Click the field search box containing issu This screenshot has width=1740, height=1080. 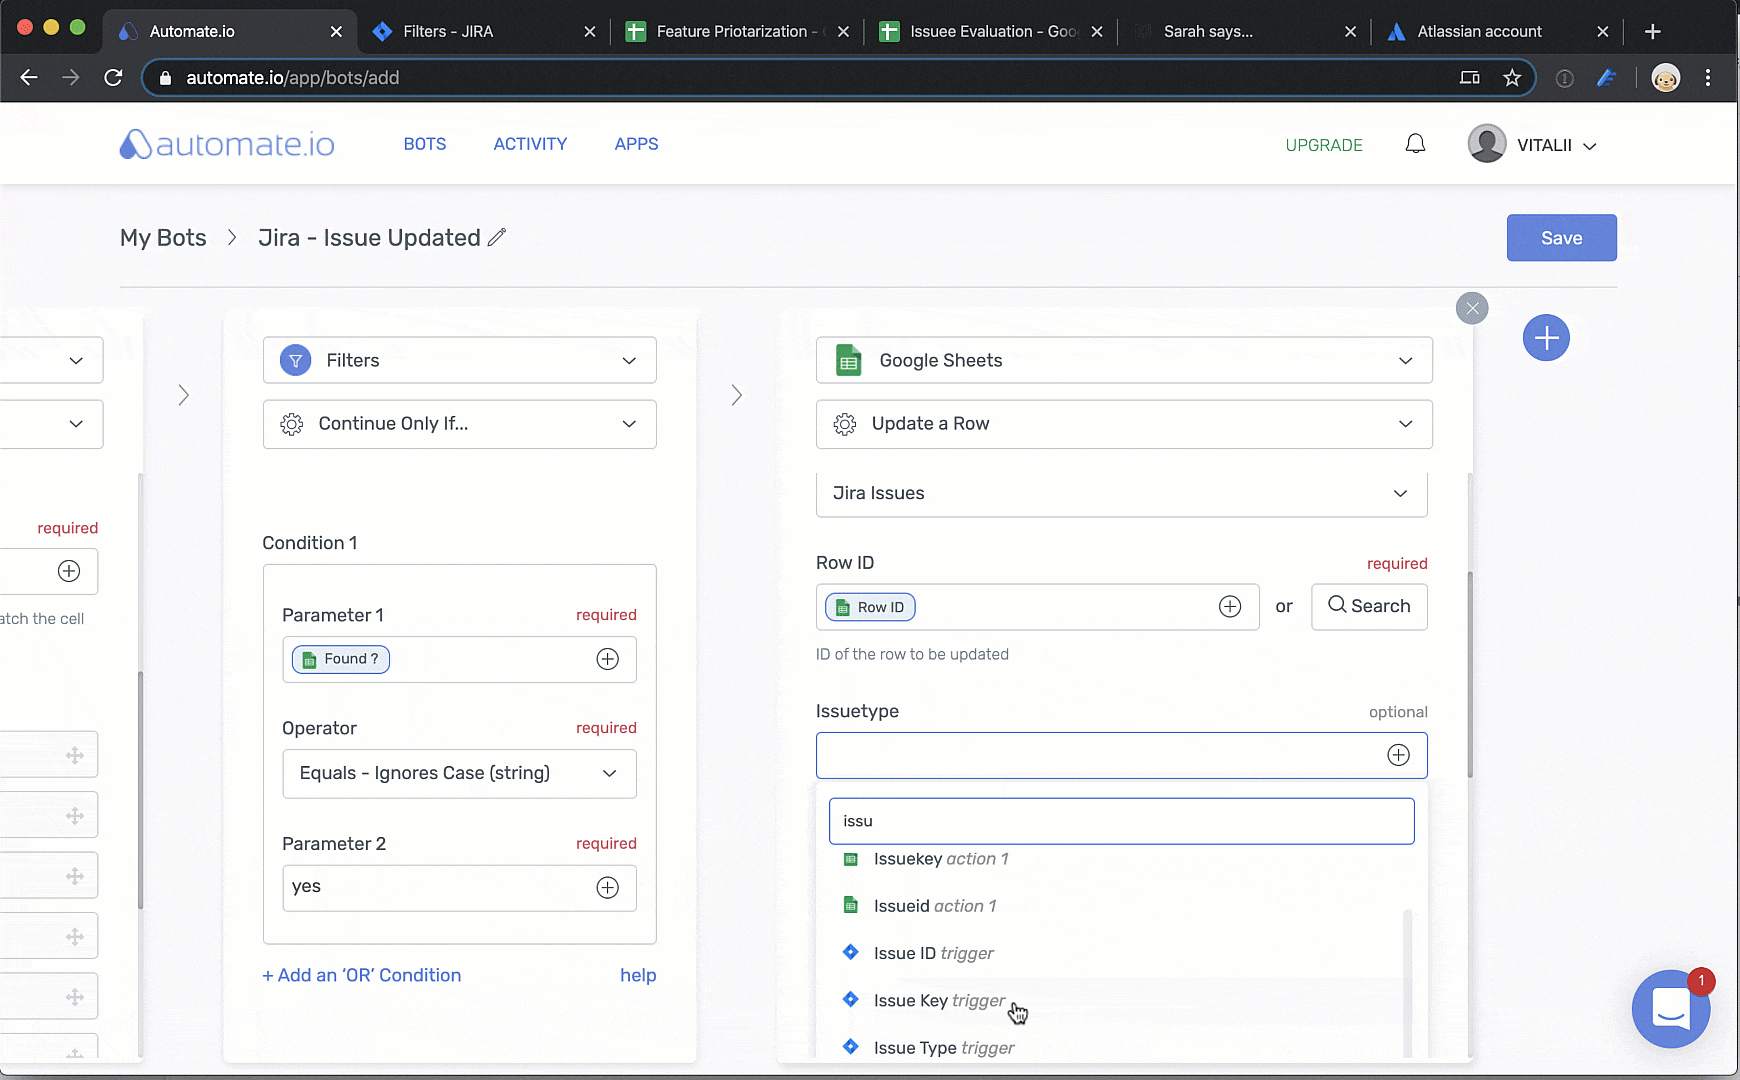(x=1121, y=821)
